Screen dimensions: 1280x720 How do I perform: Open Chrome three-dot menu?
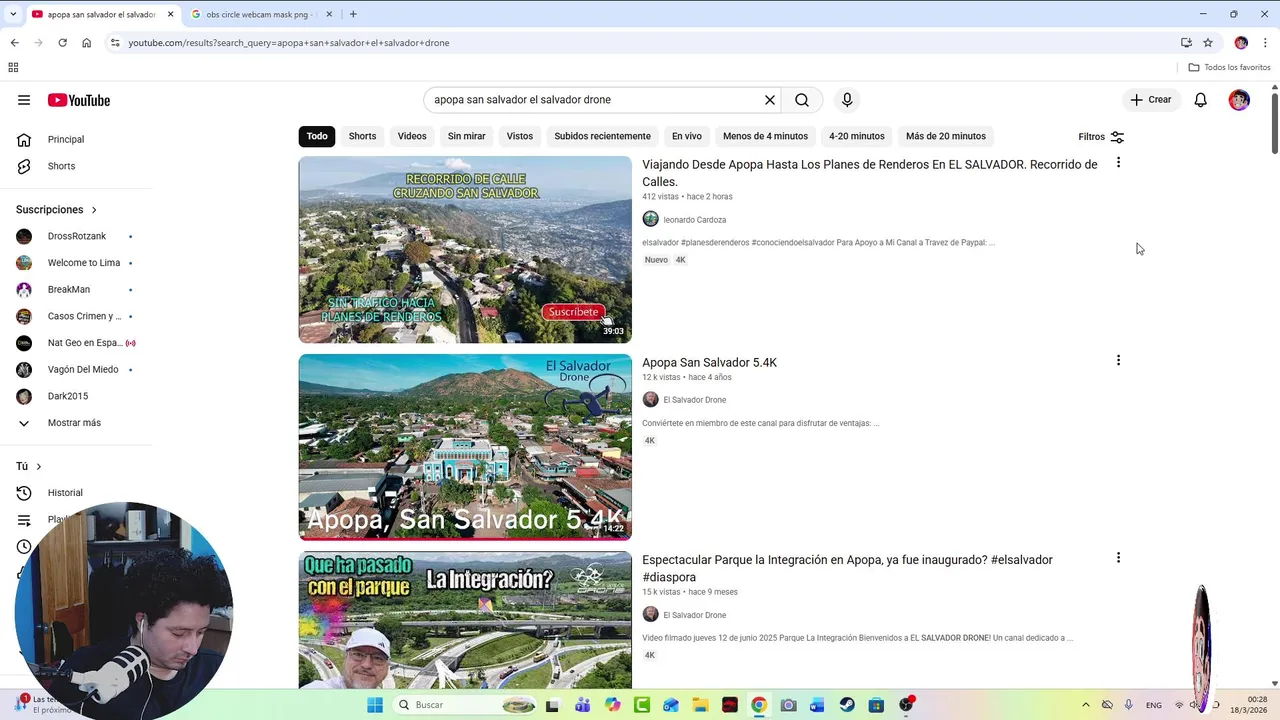tap(1266, 43)
